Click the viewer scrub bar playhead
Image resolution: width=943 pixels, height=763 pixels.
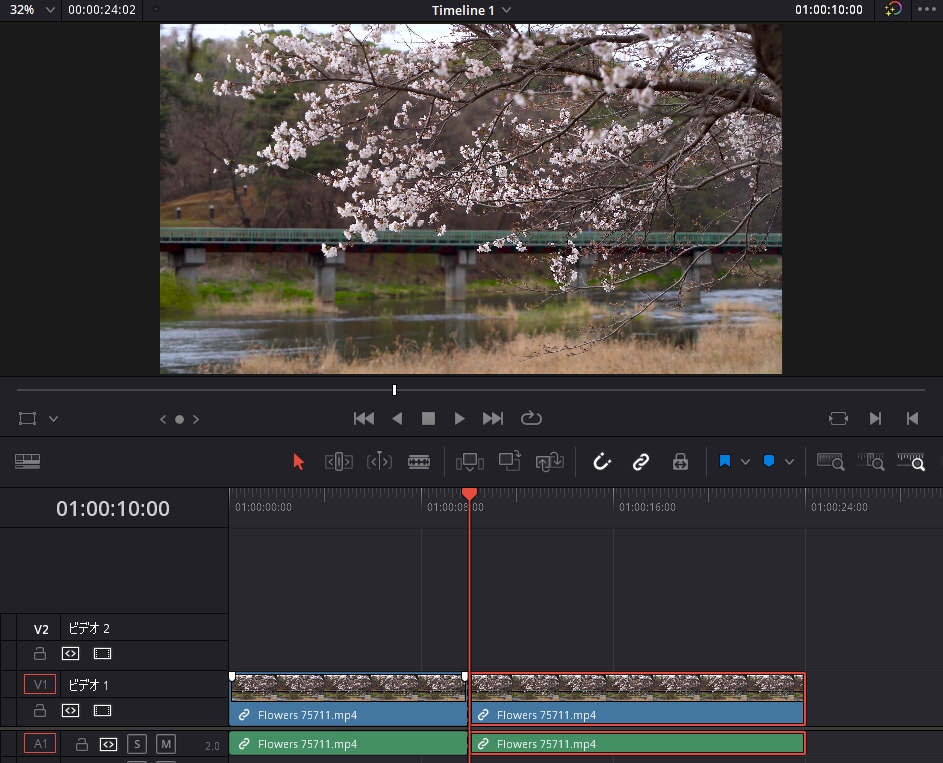tap(395, 390)
